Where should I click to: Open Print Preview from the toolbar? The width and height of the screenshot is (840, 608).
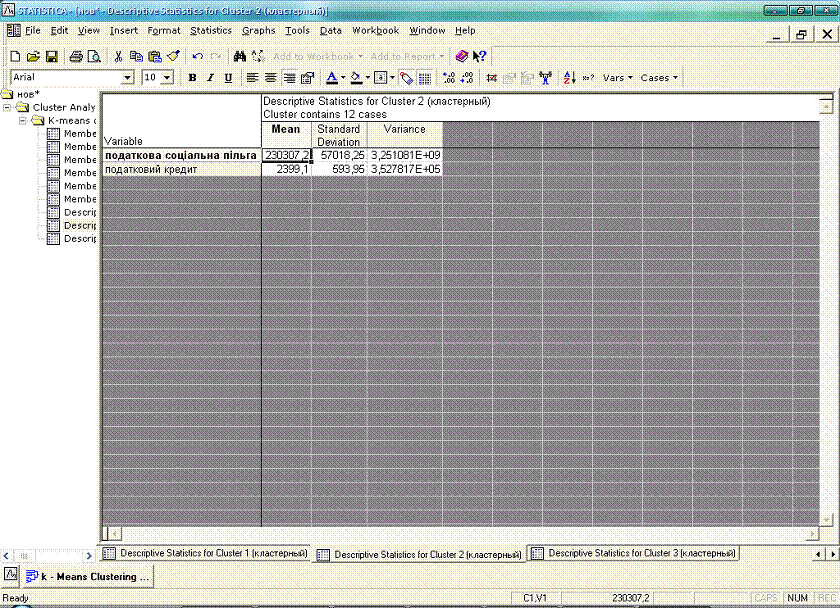coord(93,57)
